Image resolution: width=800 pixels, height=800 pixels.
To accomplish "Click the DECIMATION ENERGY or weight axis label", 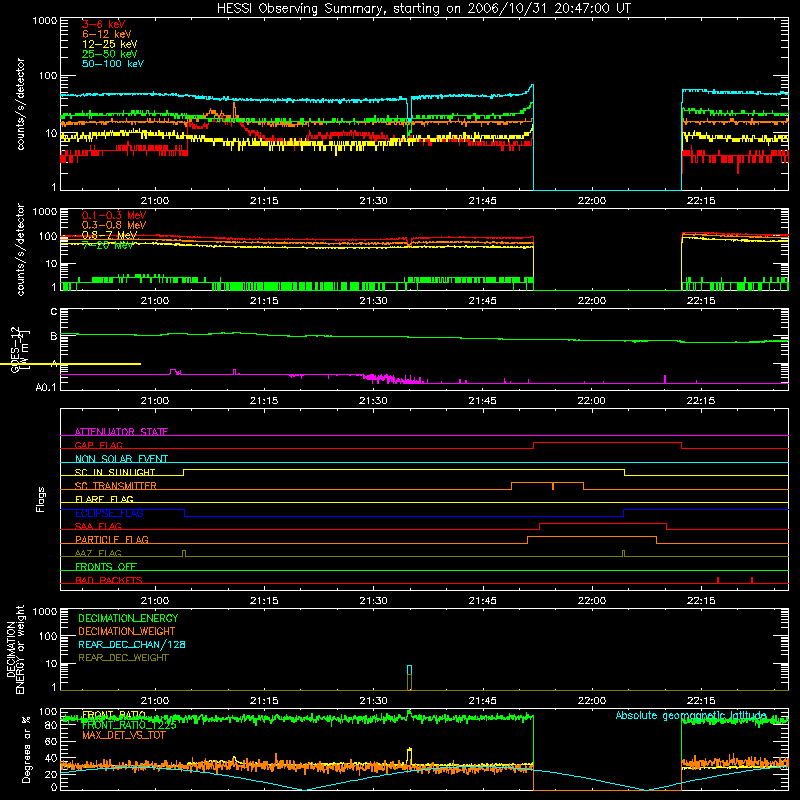I will [15, 650].
